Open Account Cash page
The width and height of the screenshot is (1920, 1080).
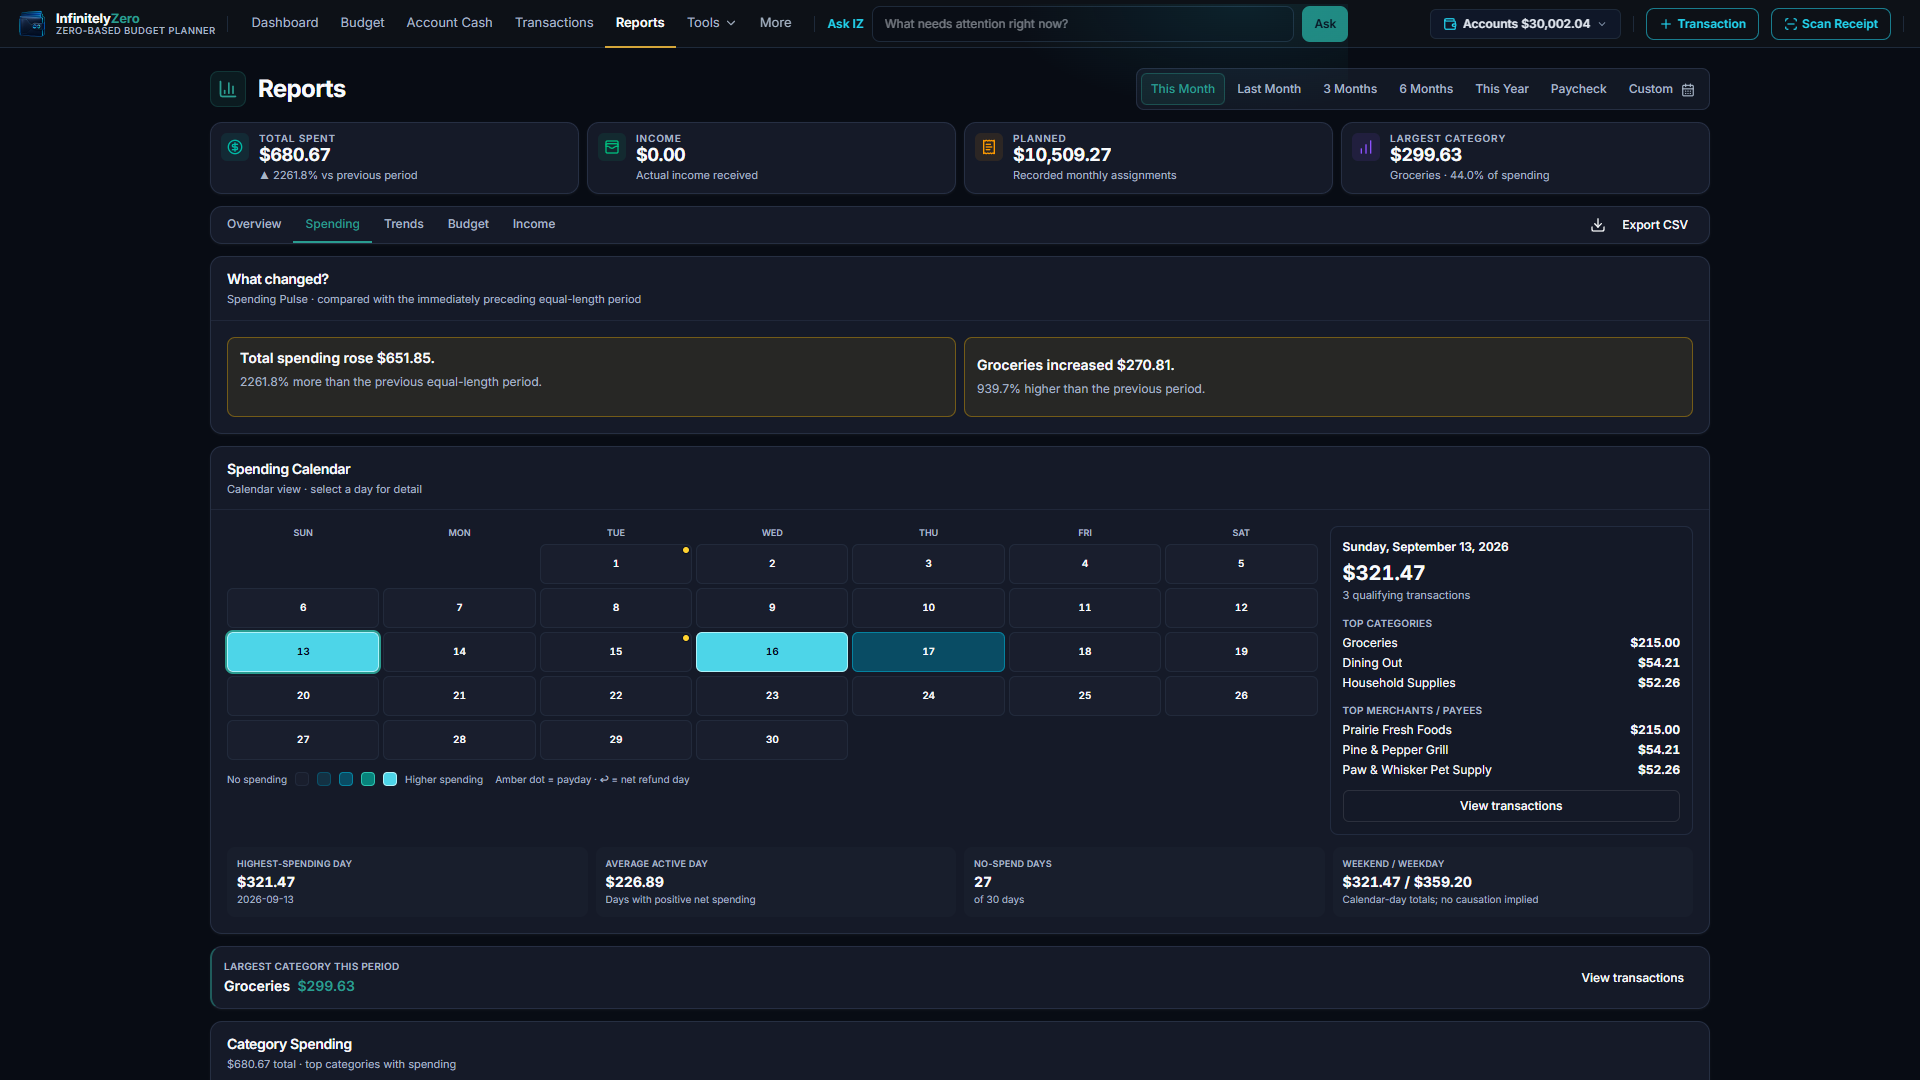449,23
